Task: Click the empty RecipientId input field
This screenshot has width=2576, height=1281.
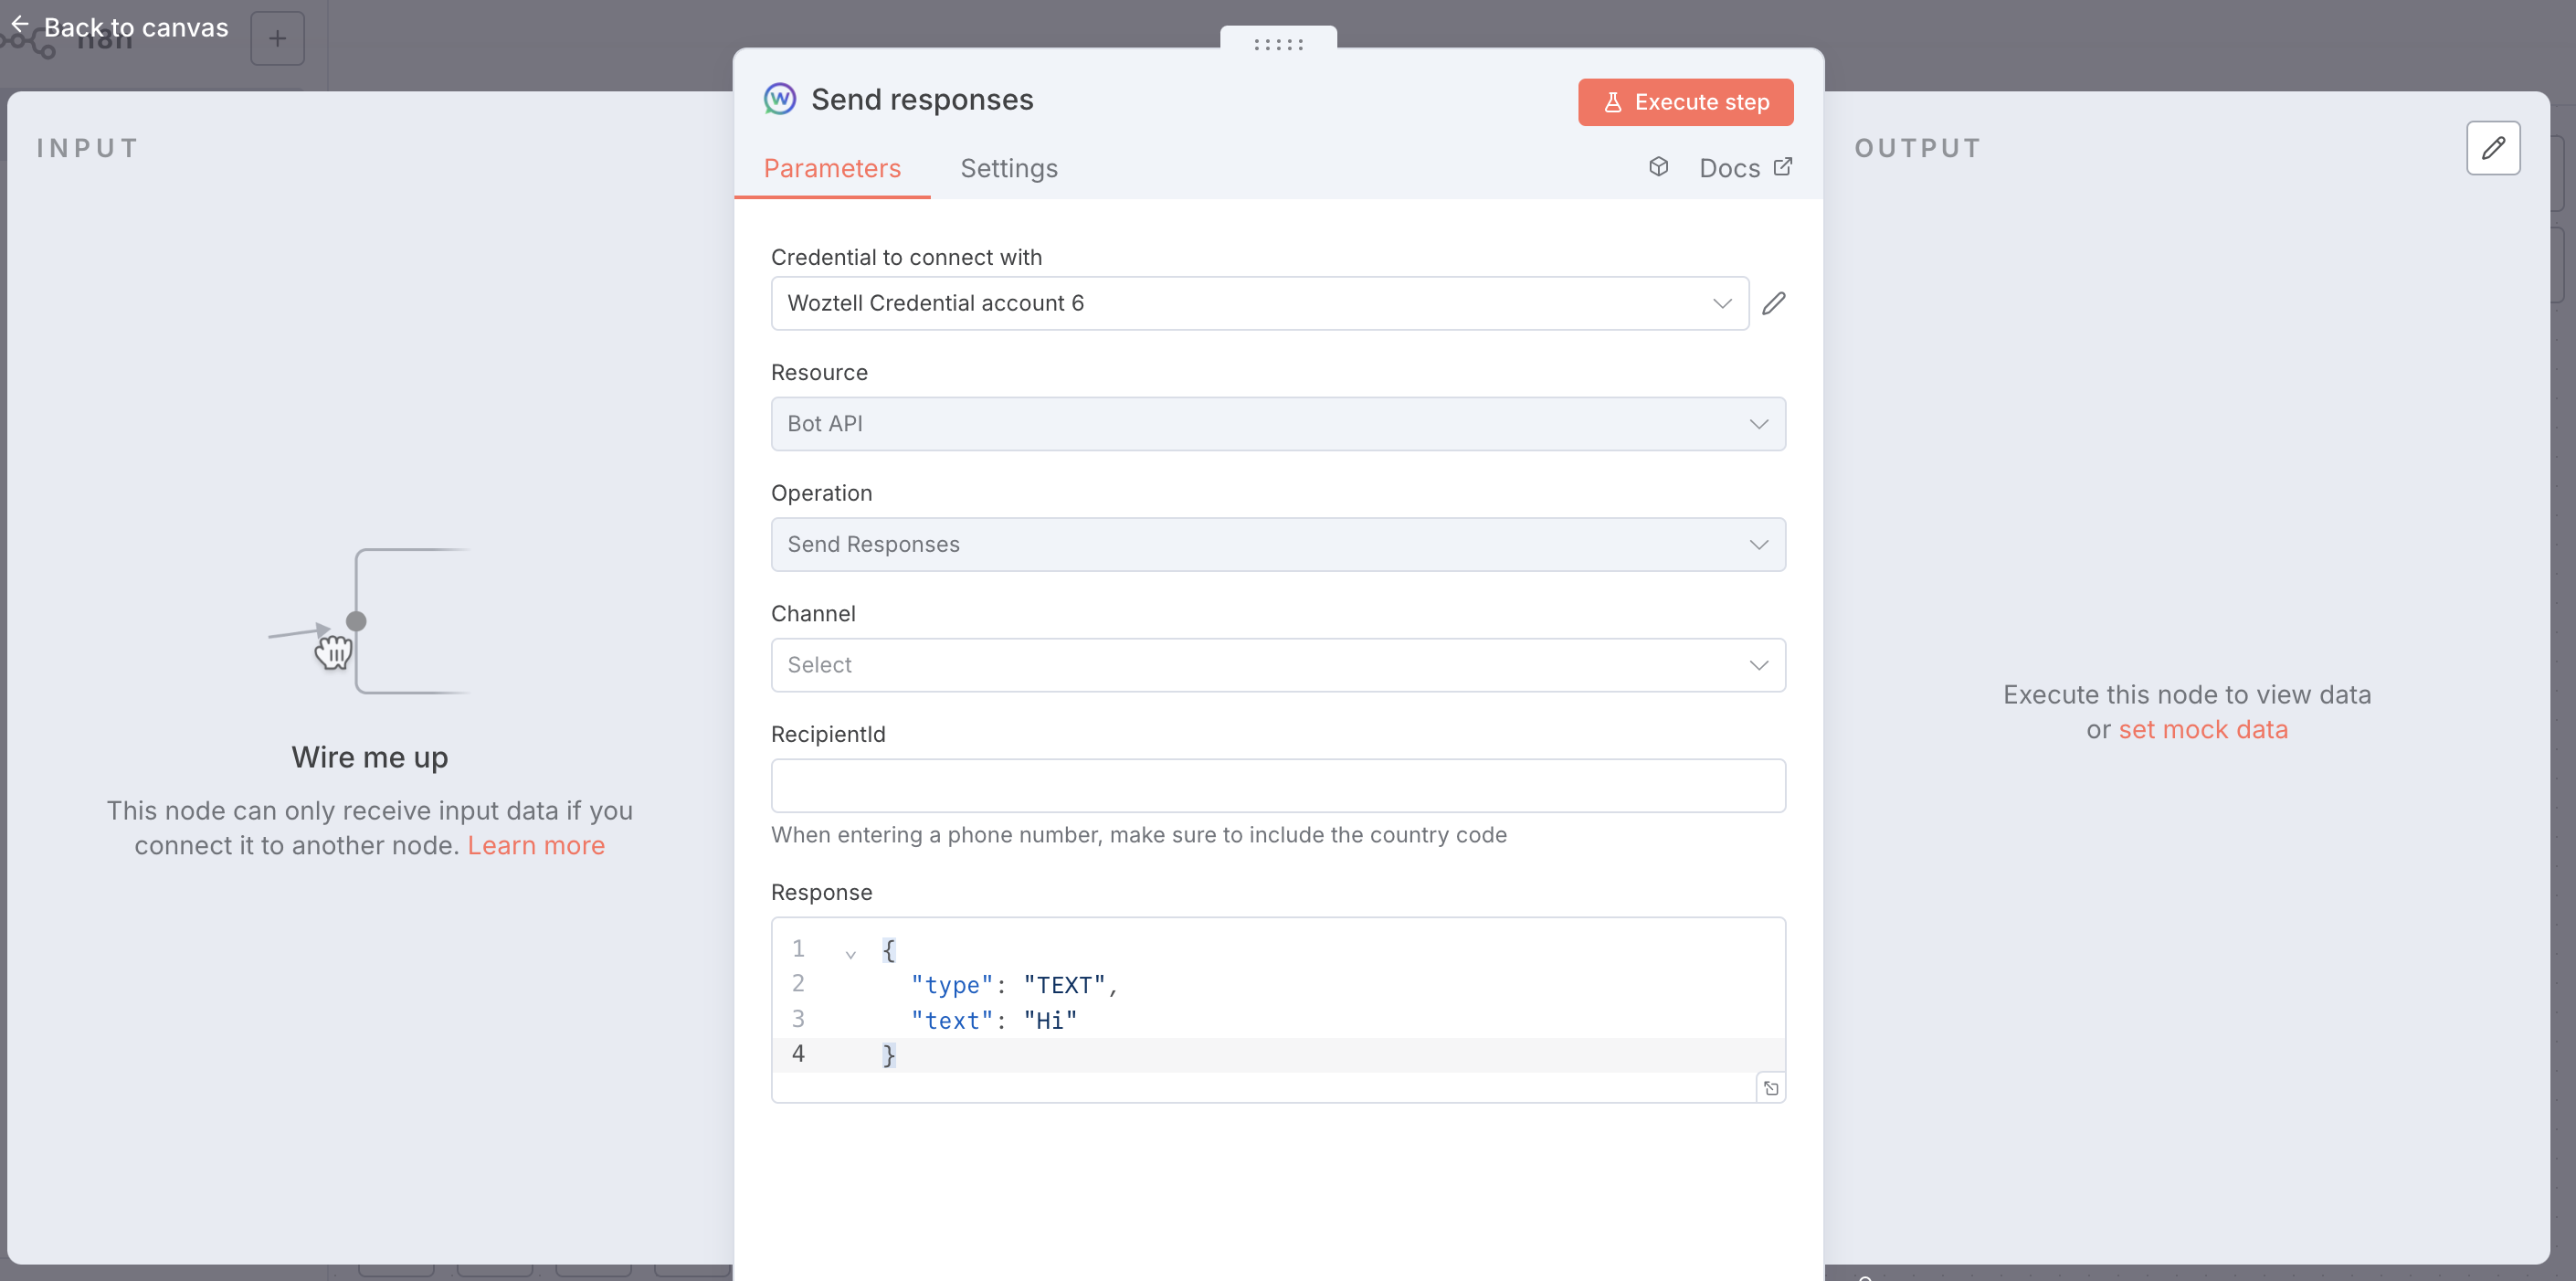Action: (1277, 786)
